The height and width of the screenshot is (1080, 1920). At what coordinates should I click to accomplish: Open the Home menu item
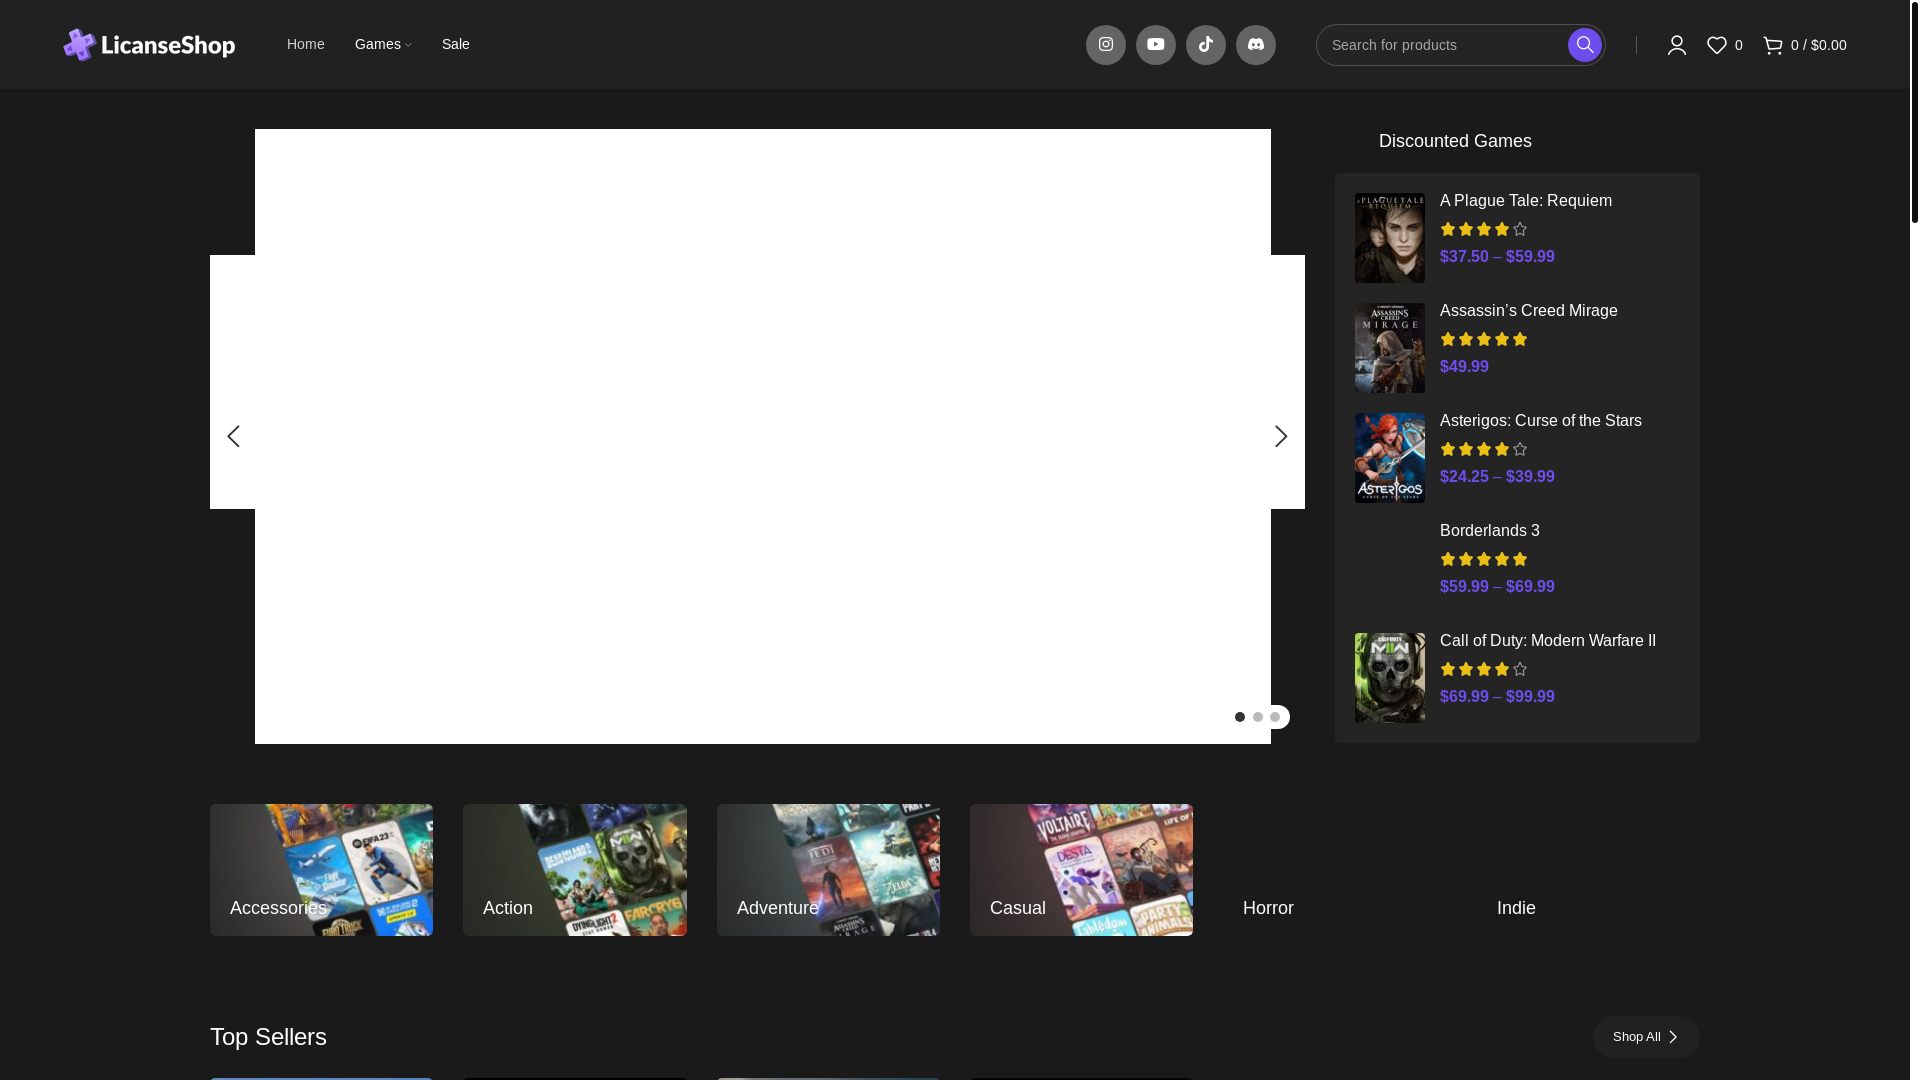305,44
